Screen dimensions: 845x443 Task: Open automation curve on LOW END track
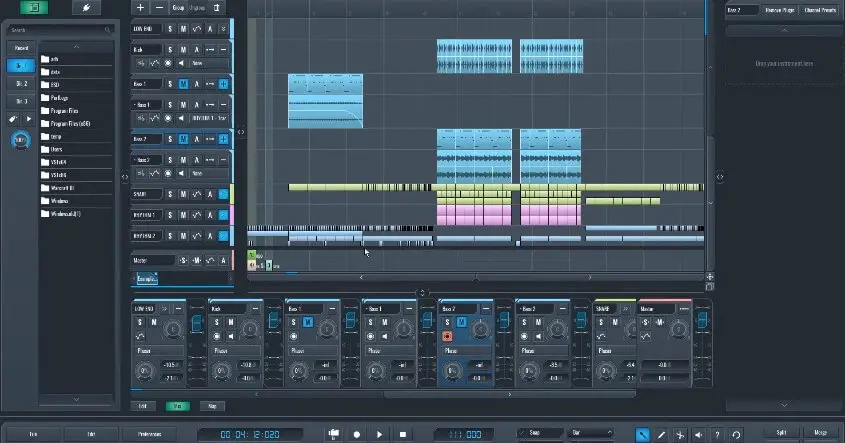coord(197,29)
